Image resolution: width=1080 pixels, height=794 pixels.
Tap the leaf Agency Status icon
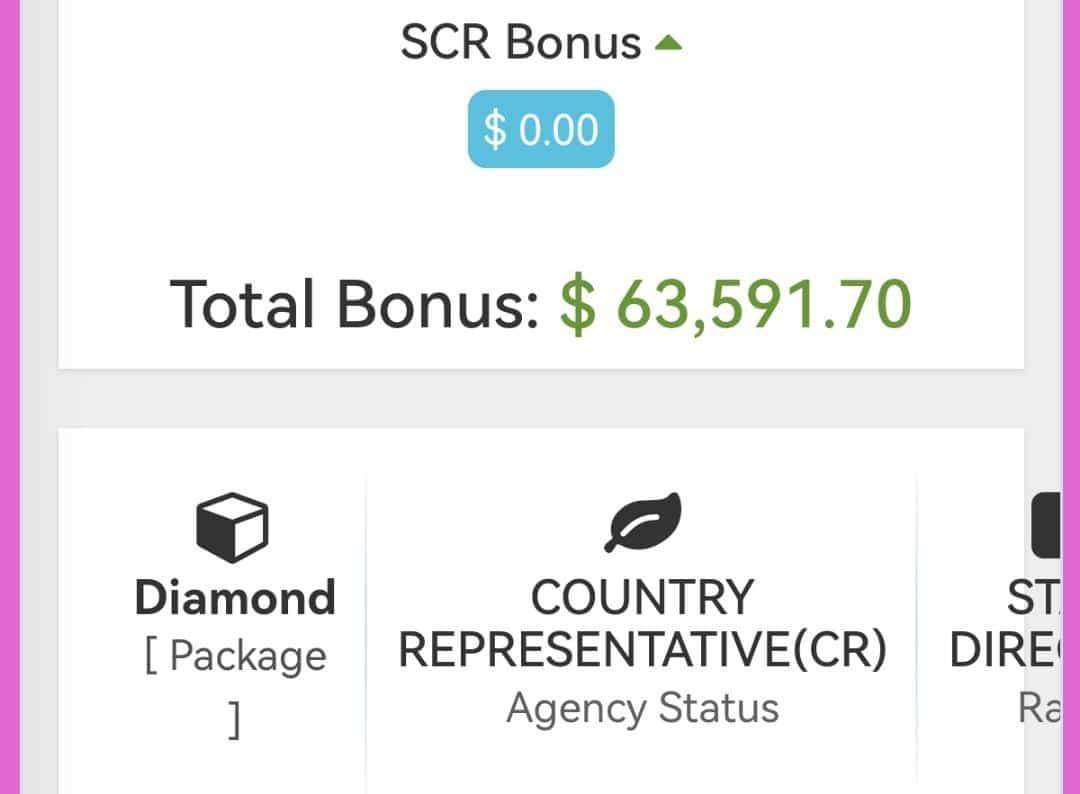pyautogui.click(x=642, y=522)
